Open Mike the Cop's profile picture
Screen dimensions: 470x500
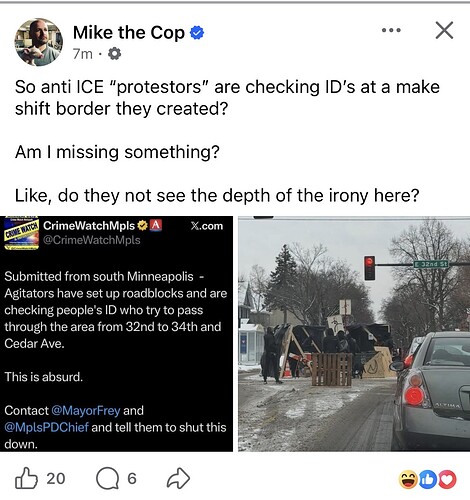39,42
